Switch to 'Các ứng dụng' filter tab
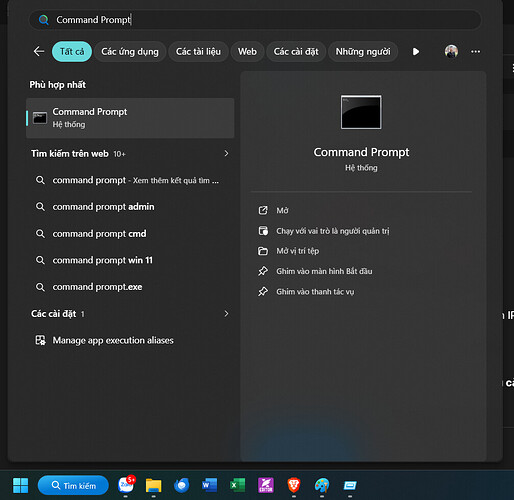Screen dimensions: 514x500 pos(130,52)
